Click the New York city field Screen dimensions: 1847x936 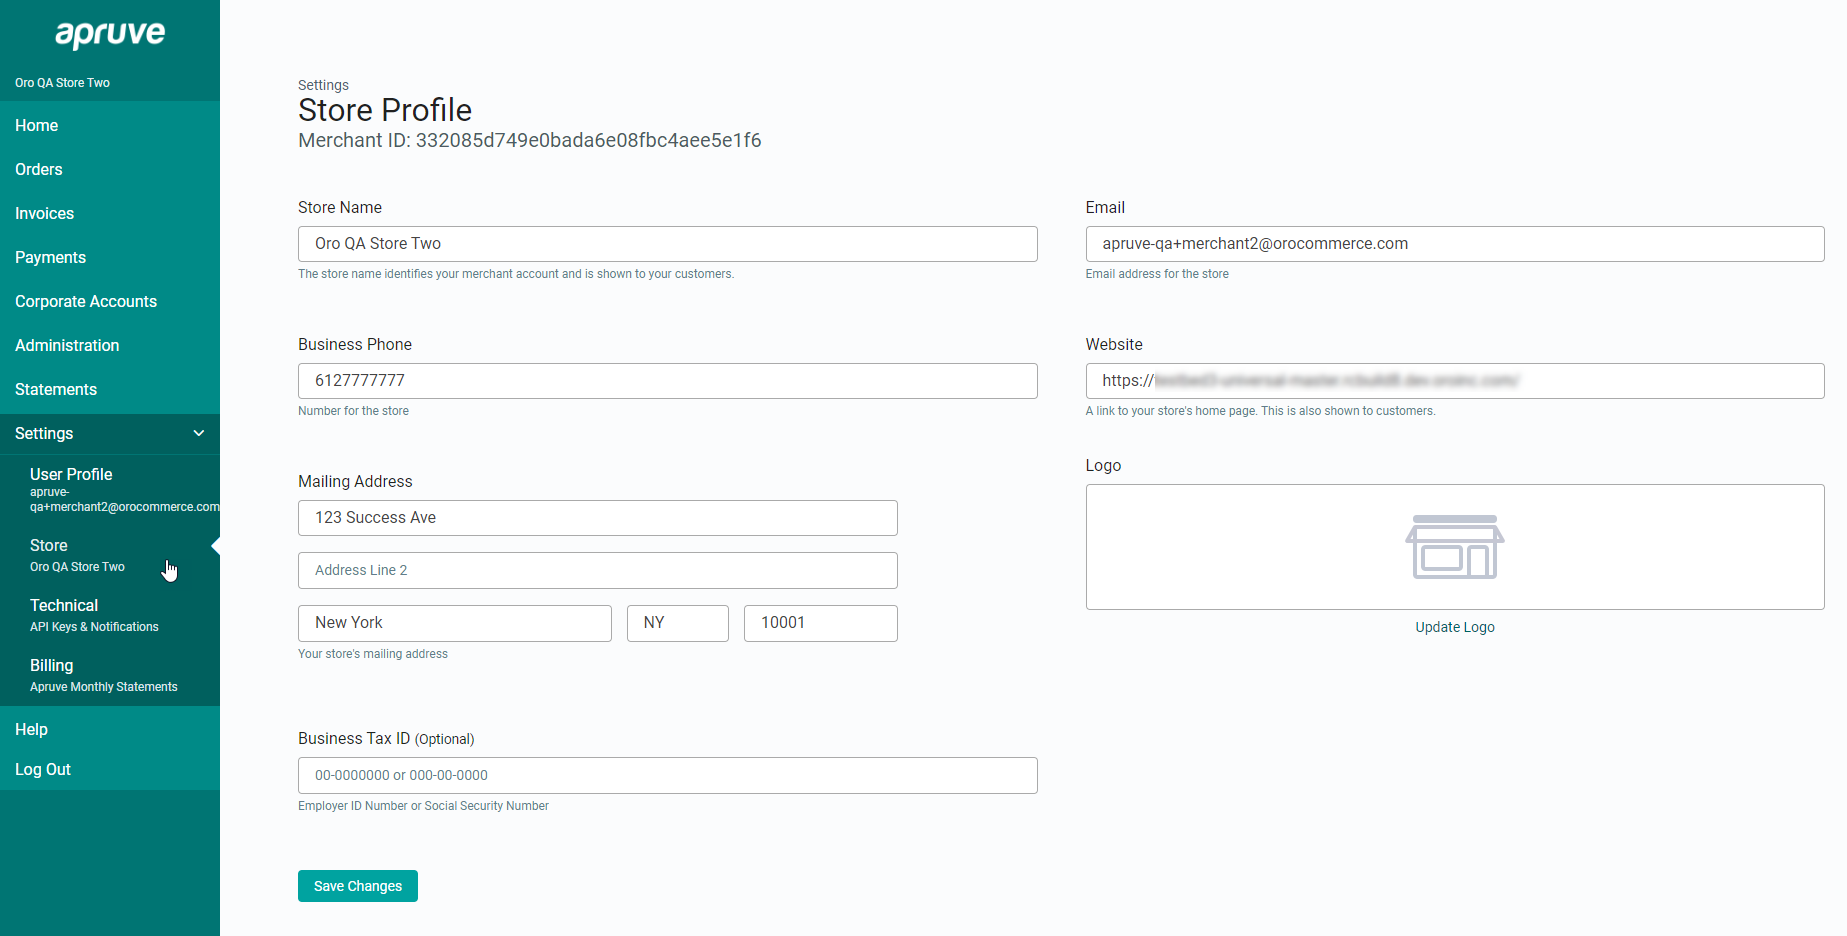[455, 623]
